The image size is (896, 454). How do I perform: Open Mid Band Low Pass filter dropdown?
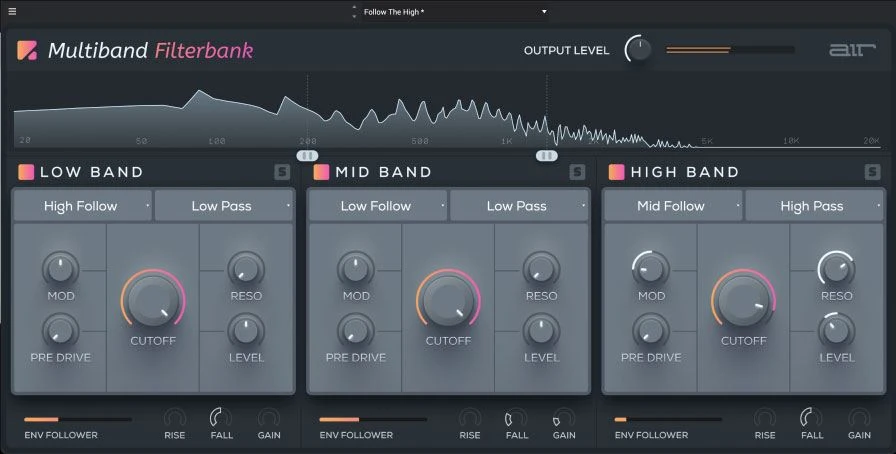tap(519, 206)
